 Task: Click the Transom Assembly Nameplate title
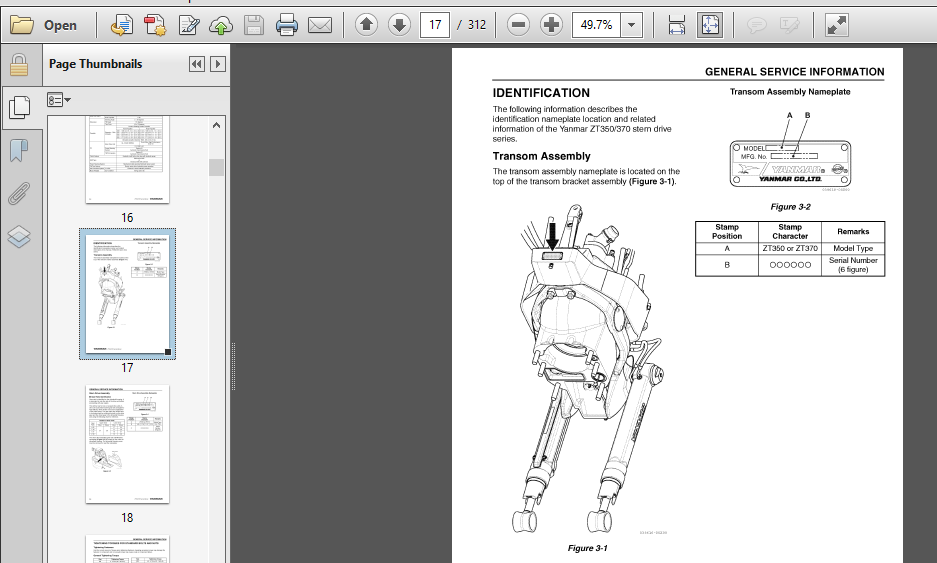click(790, 92)
